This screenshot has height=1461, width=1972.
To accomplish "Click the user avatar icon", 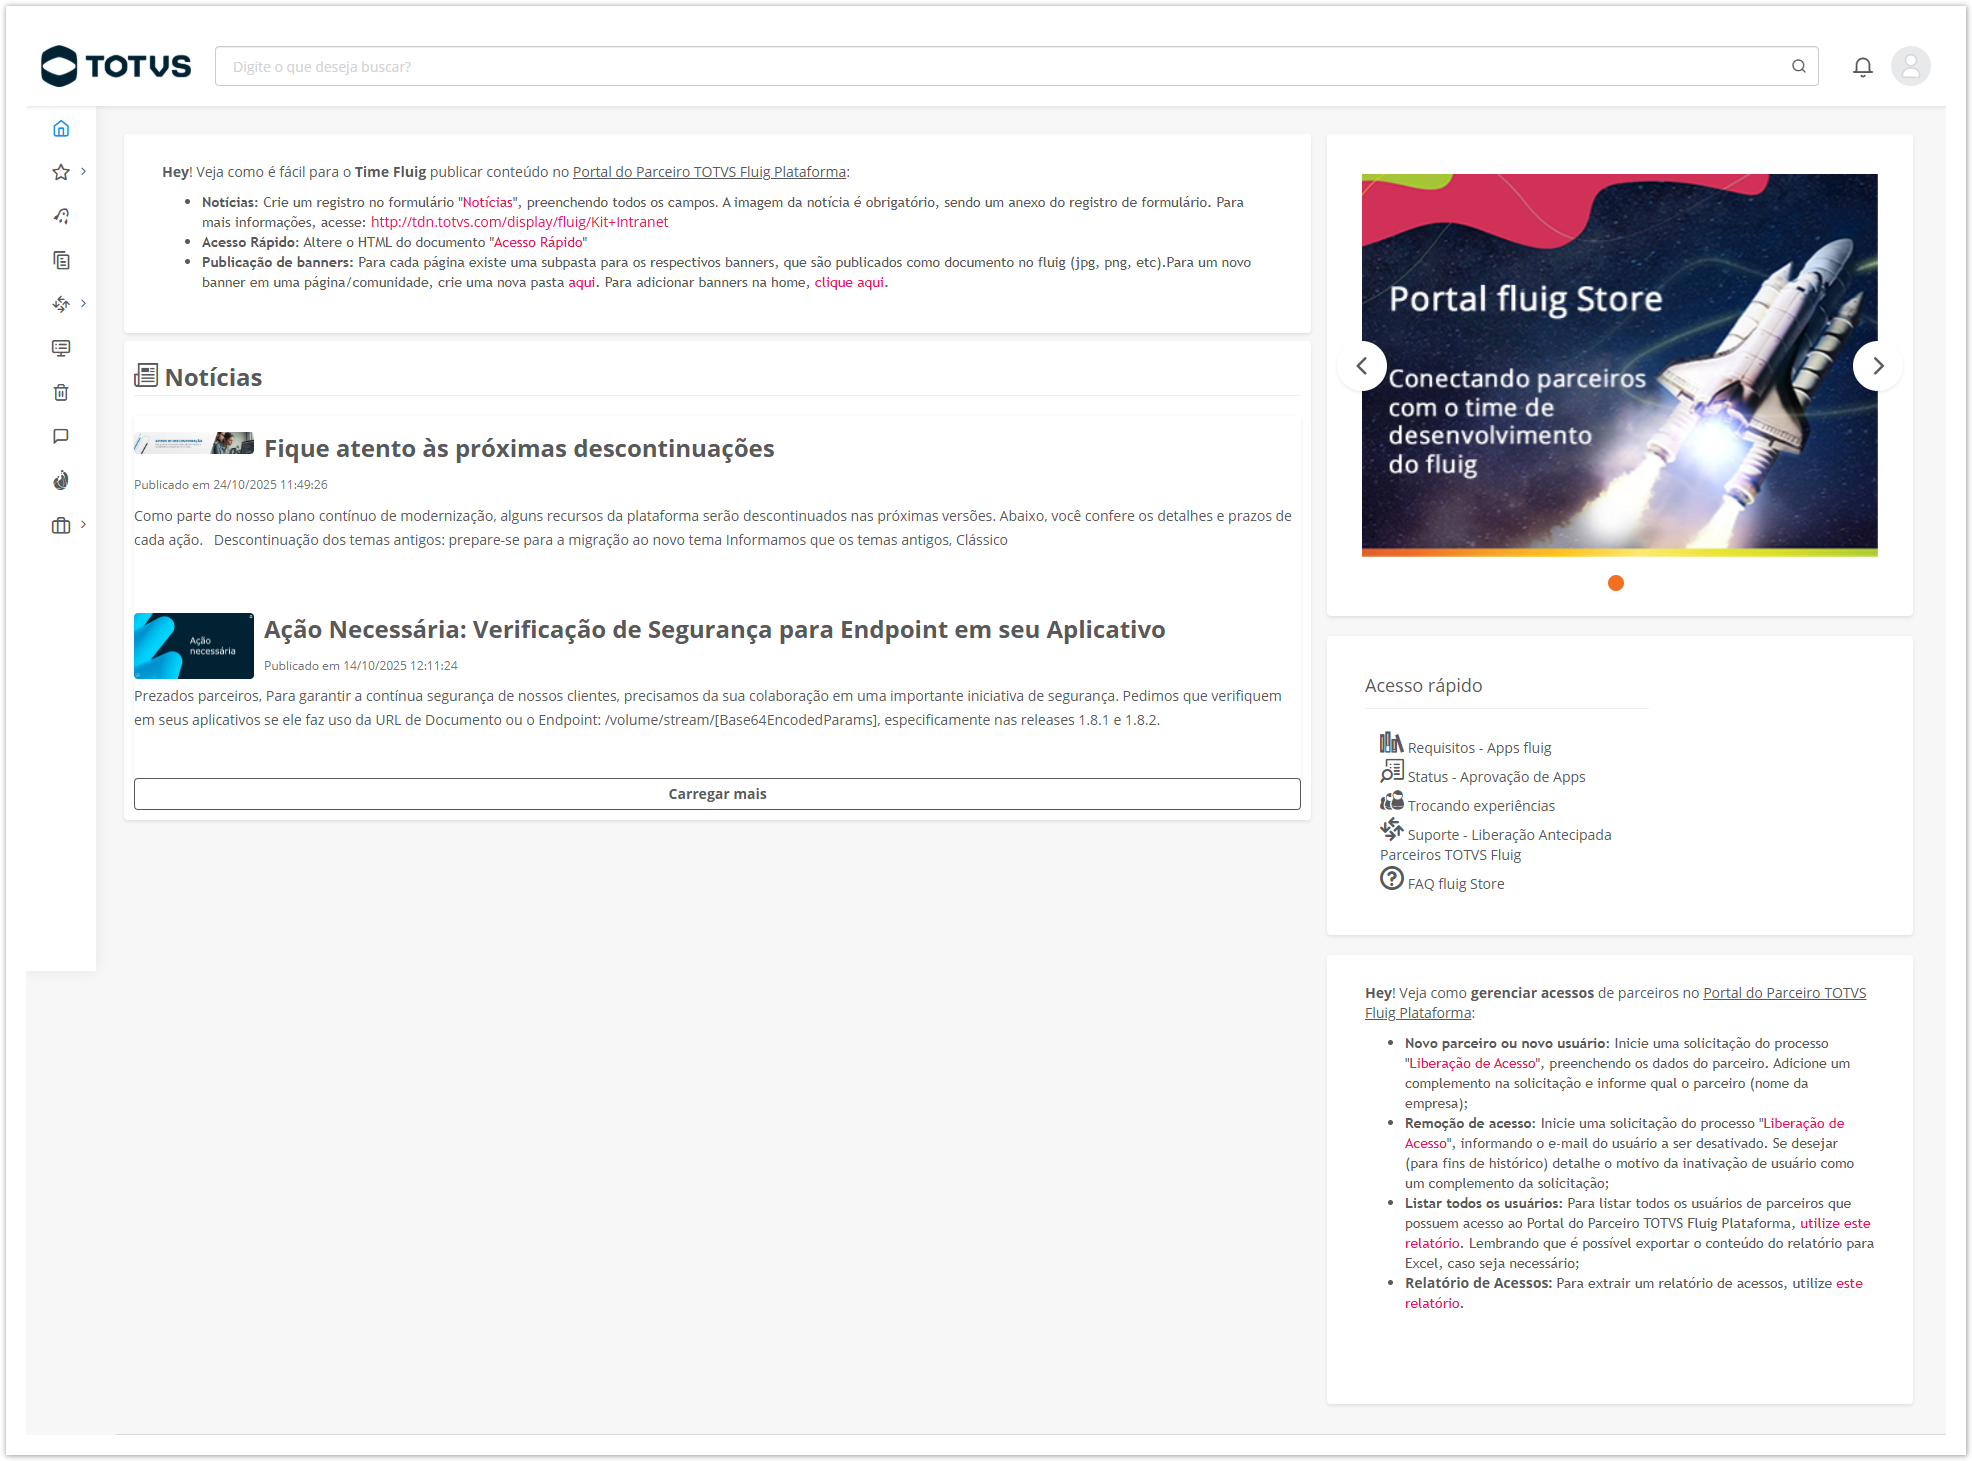I will click(1910, 67).
